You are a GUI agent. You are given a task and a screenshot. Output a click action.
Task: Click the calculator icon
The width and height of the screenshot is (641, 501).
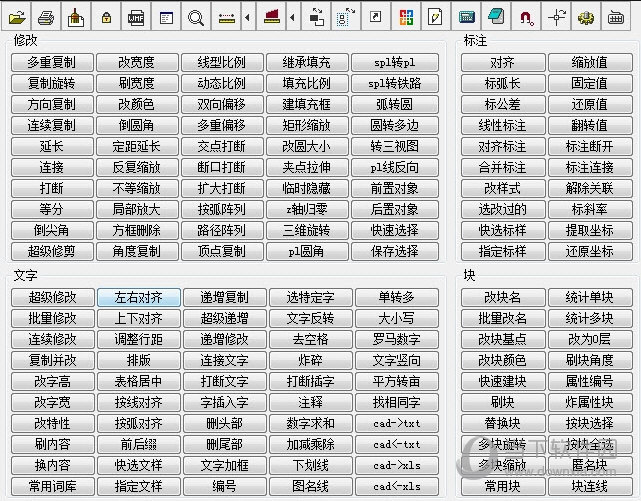pyautogui.click(x=466, y=17)
